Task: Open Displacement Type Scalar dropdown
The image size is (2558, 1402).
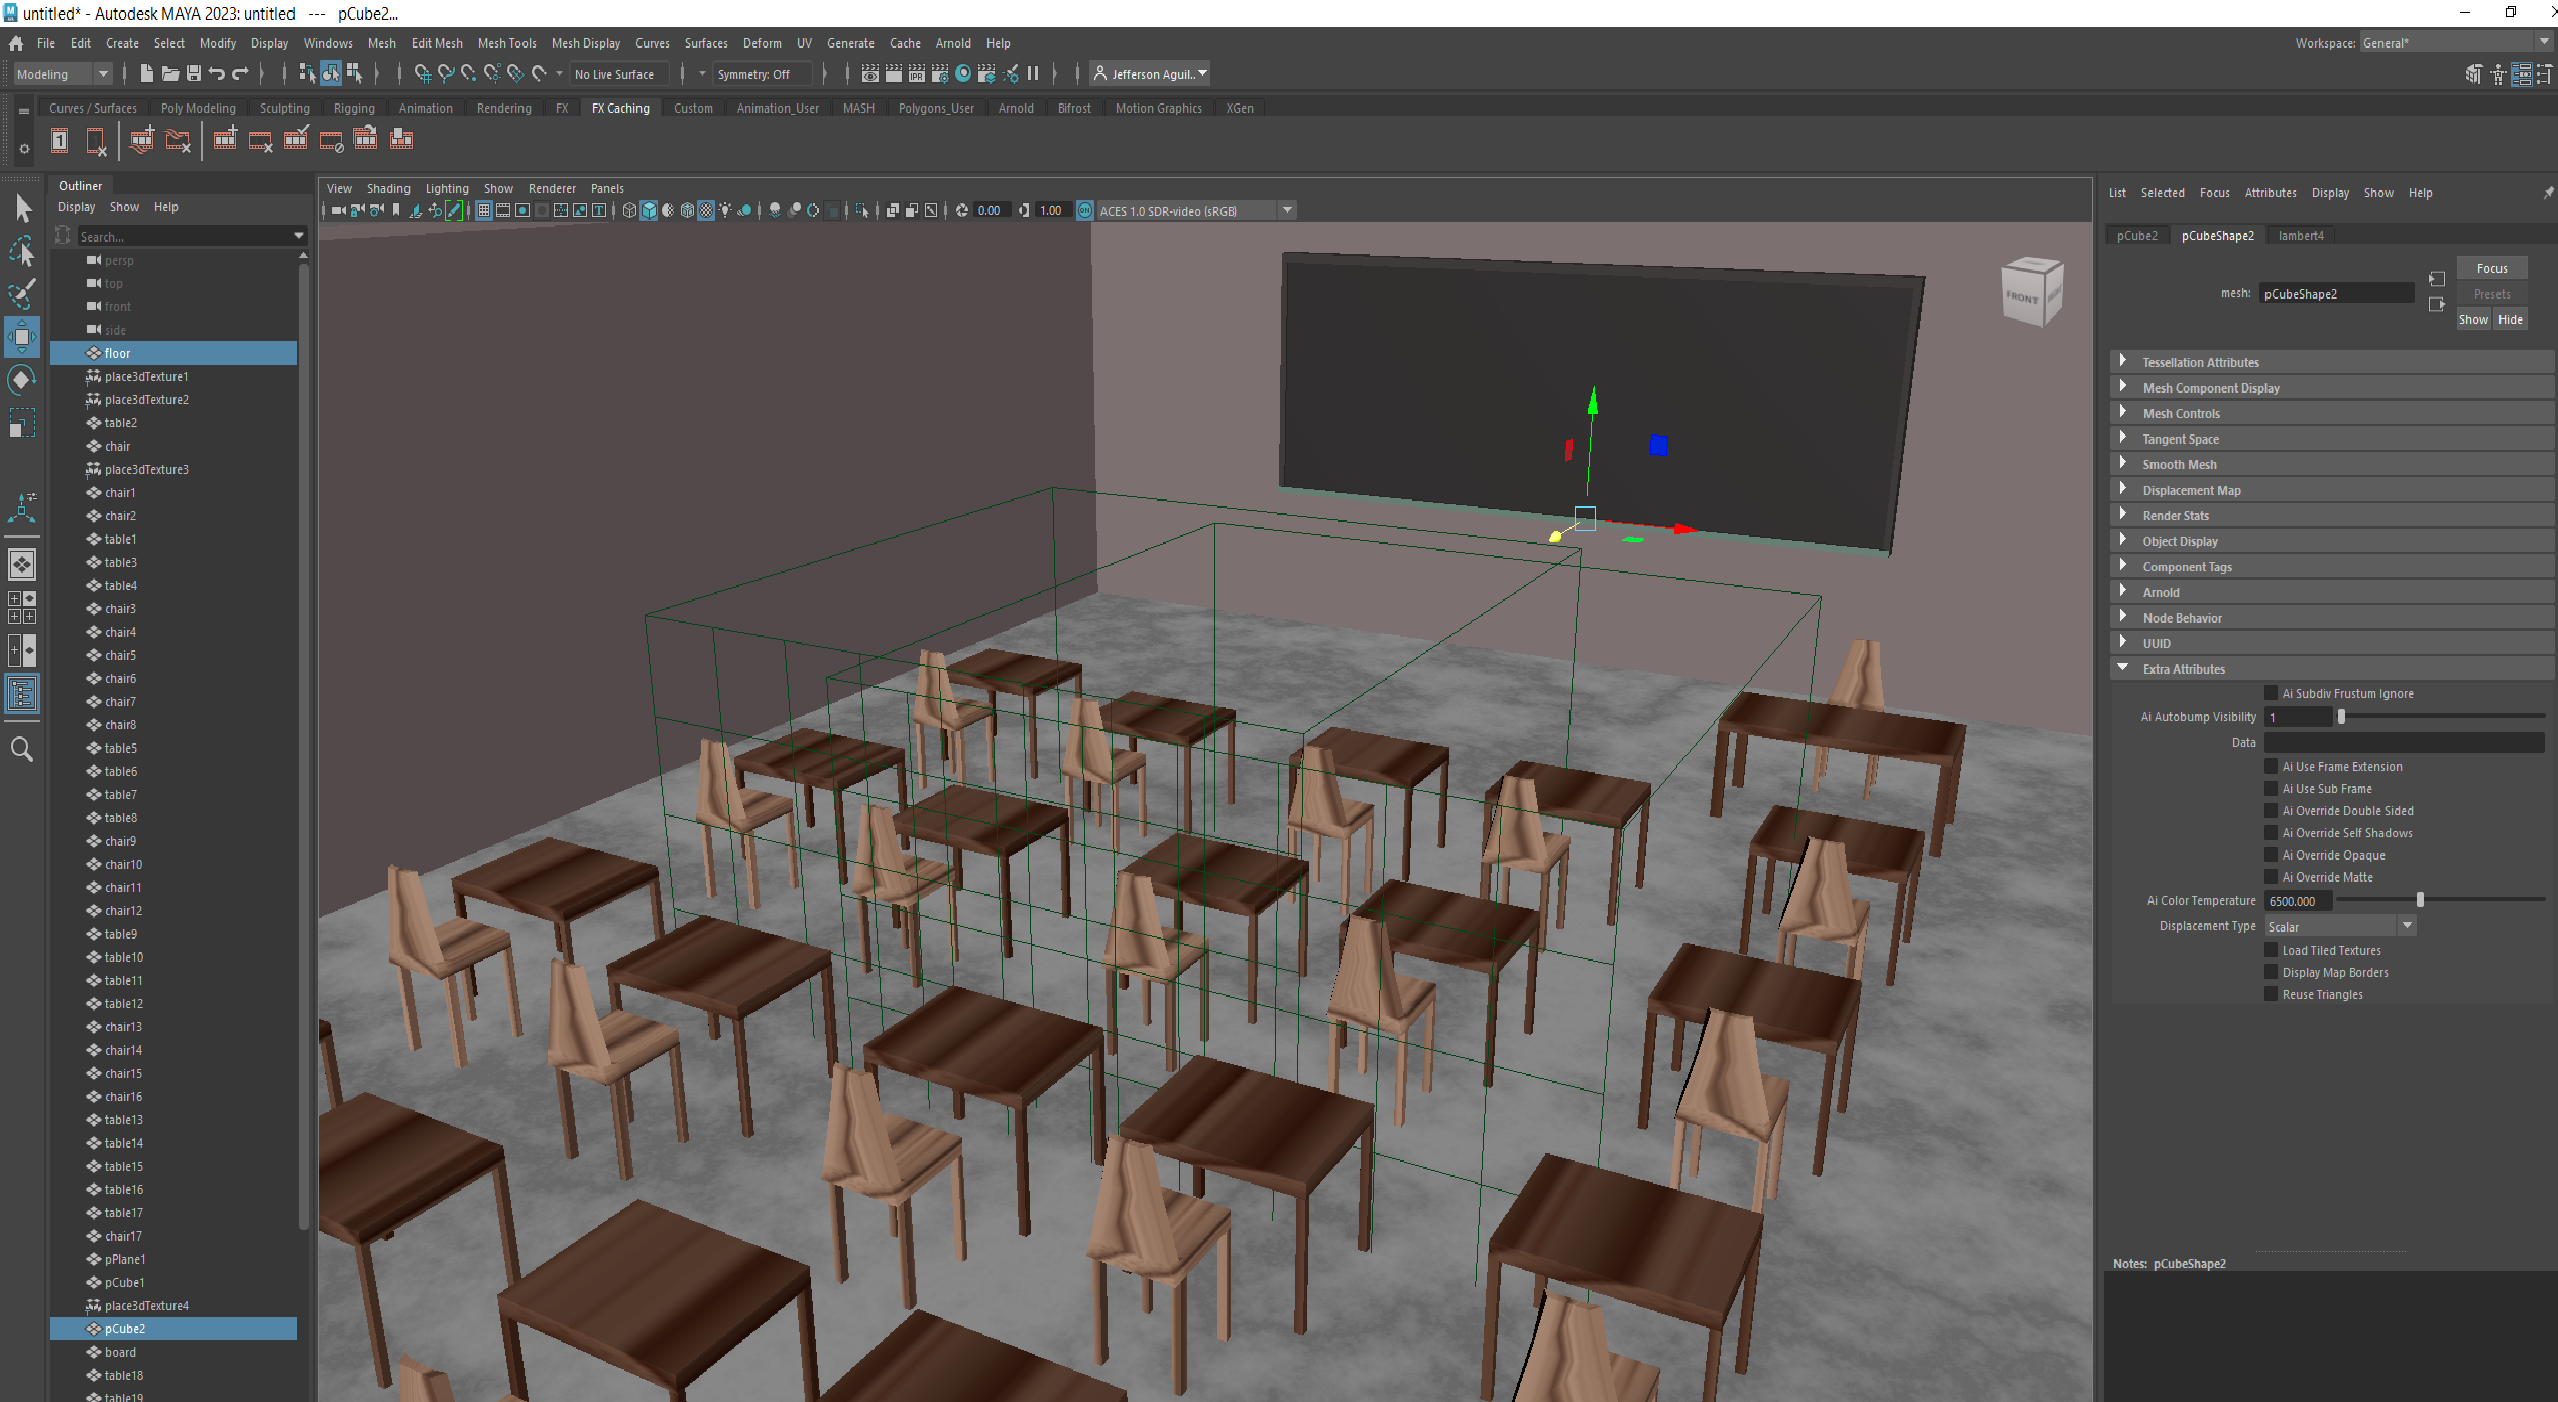Action: tap(2340, 926)
